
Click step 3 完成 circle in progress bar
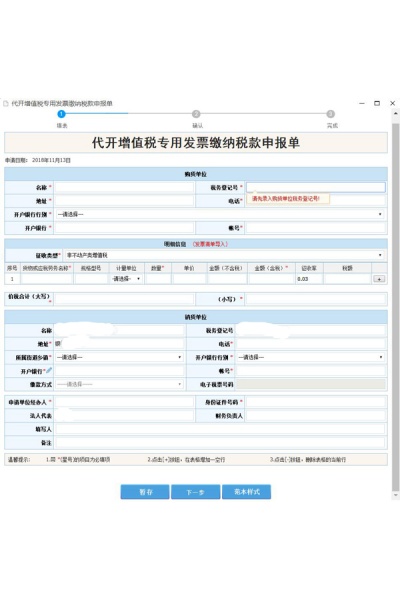[331, 114]
